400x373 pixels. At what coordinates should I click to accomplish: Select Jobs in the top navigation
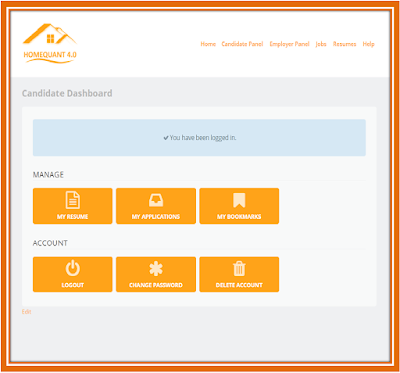pyautogui.click(x=321, y=44)
